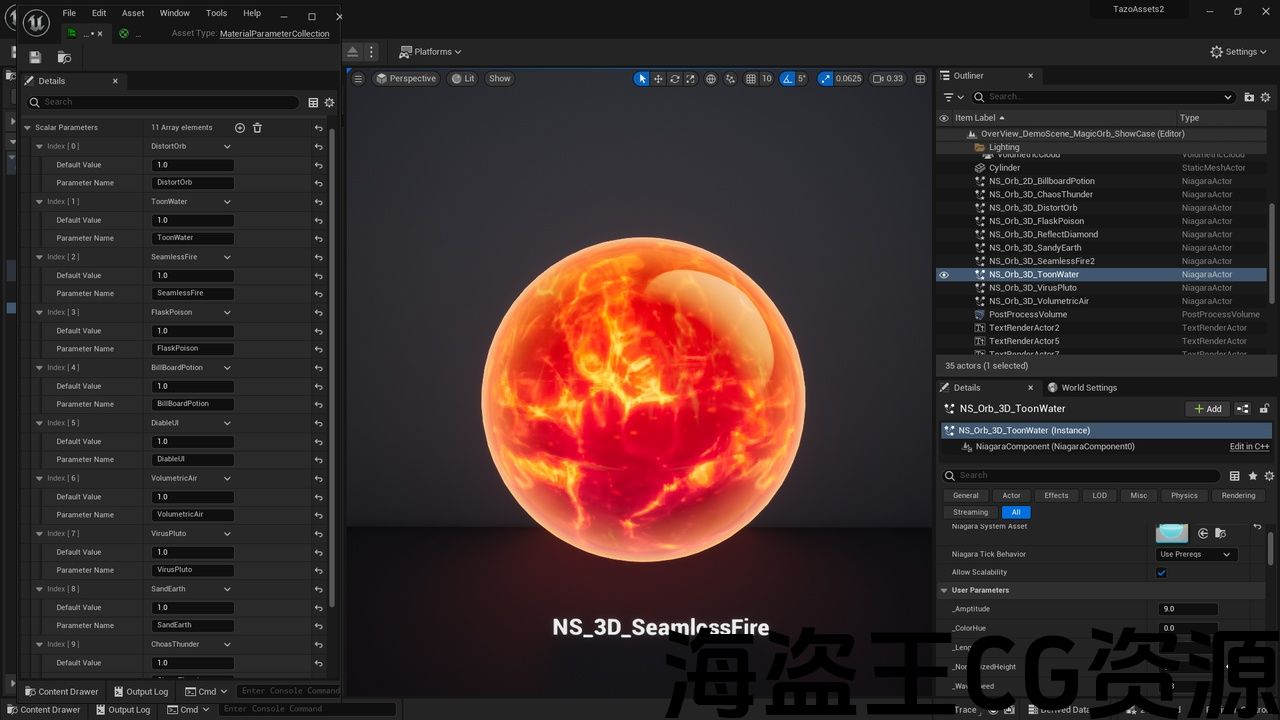
Task: Click the Add component button
Action: [x=1207, y=409]
